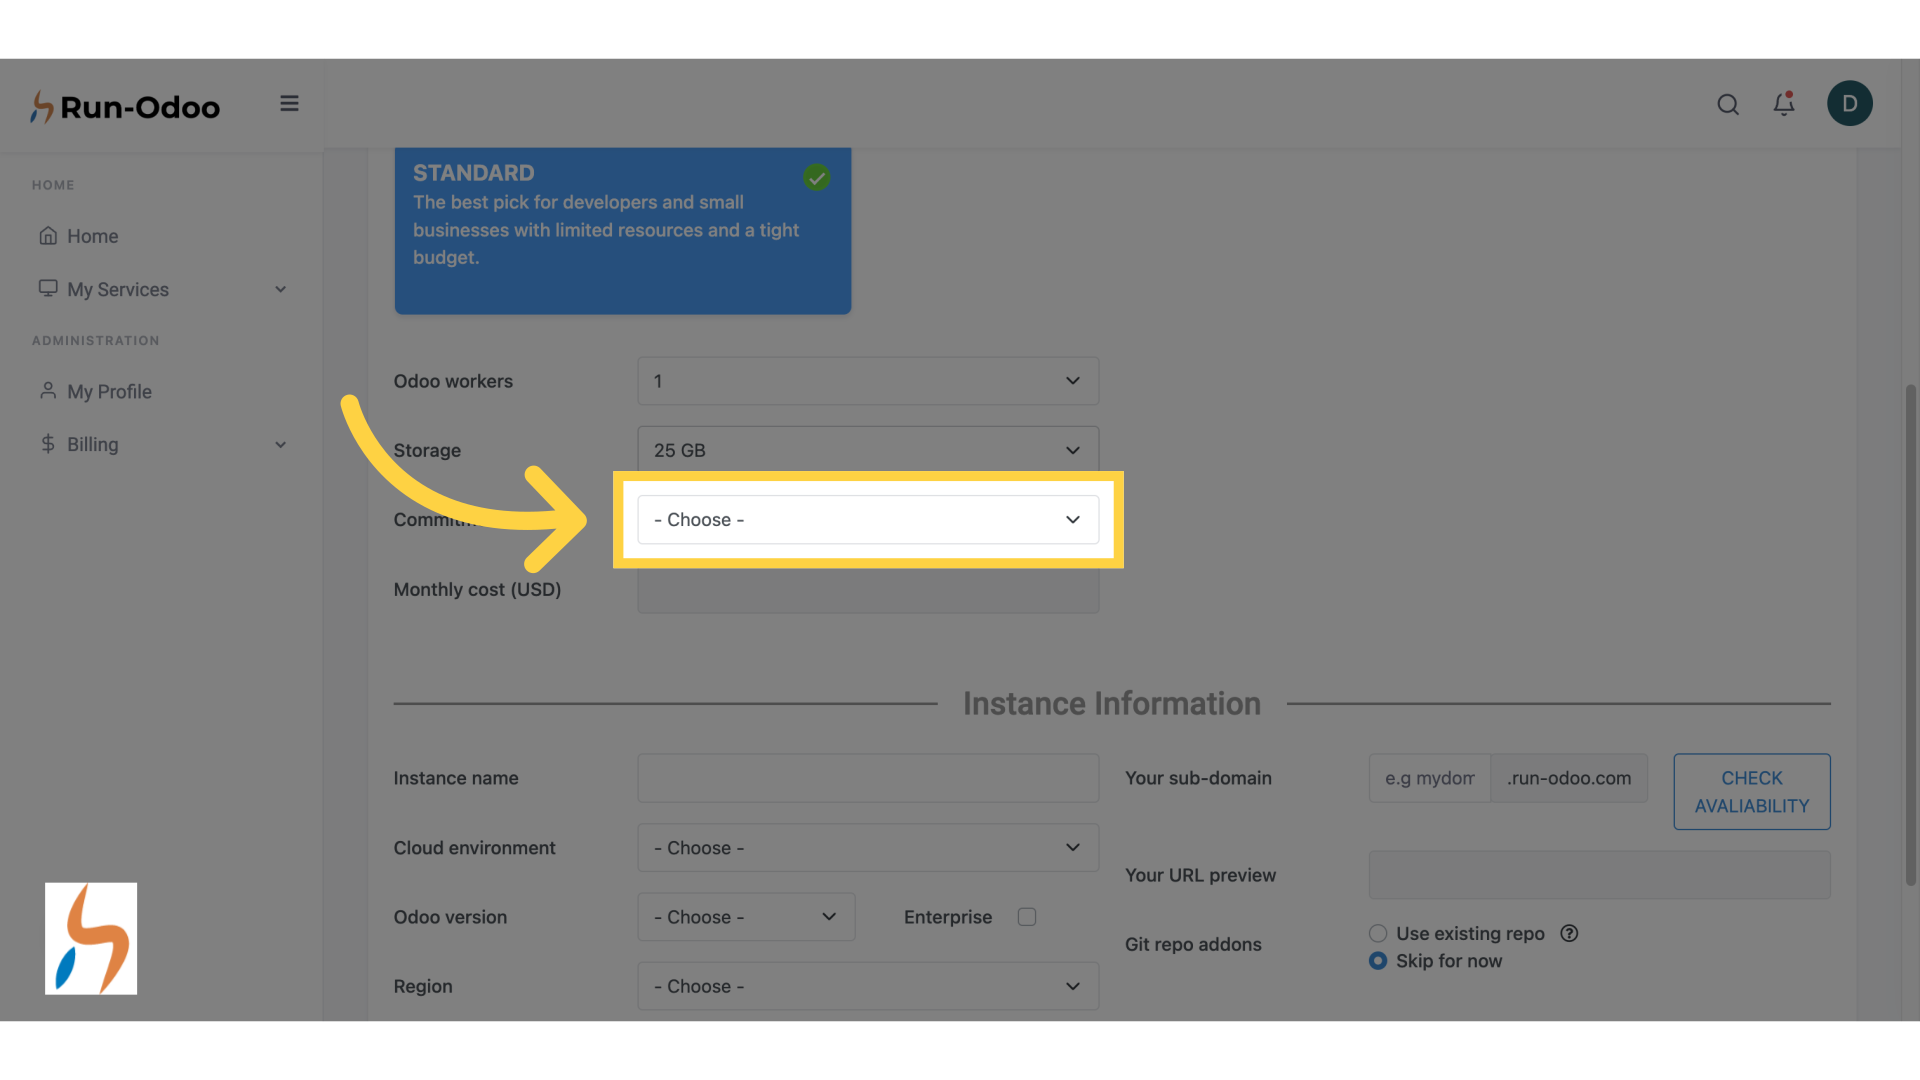Viewport: 1920px width, 1080px height.
Task: Select Skip for now radio
Action: [1378, 961]
